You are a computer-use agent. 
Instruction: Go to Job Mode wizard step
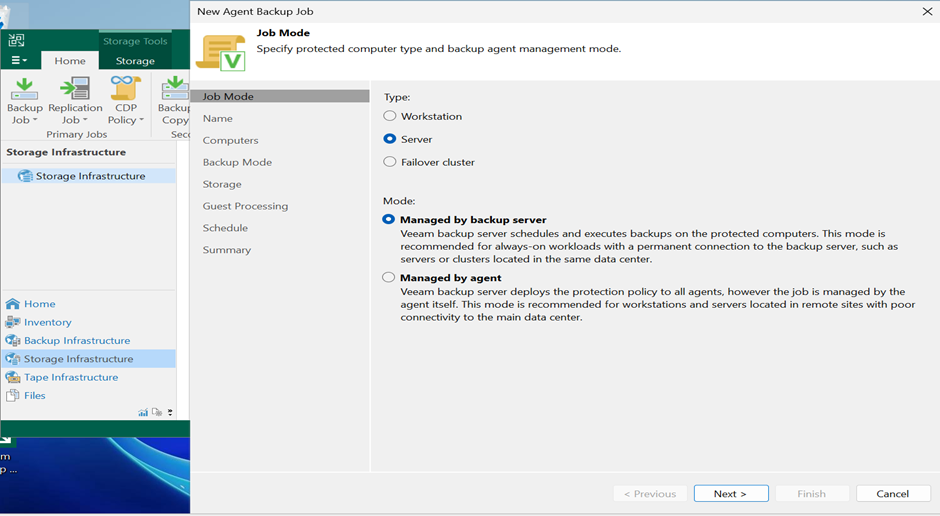pyautogui.click(x=280, y=96)
